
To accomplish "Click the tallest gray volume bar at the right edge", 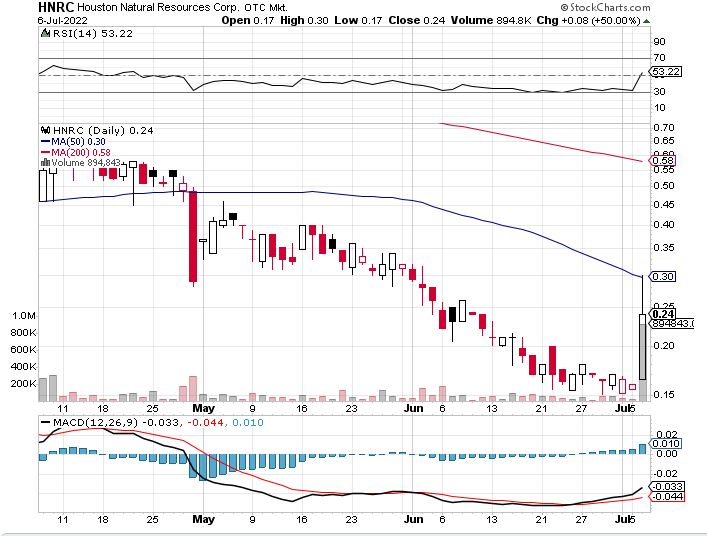I will (x=643, y=363).
